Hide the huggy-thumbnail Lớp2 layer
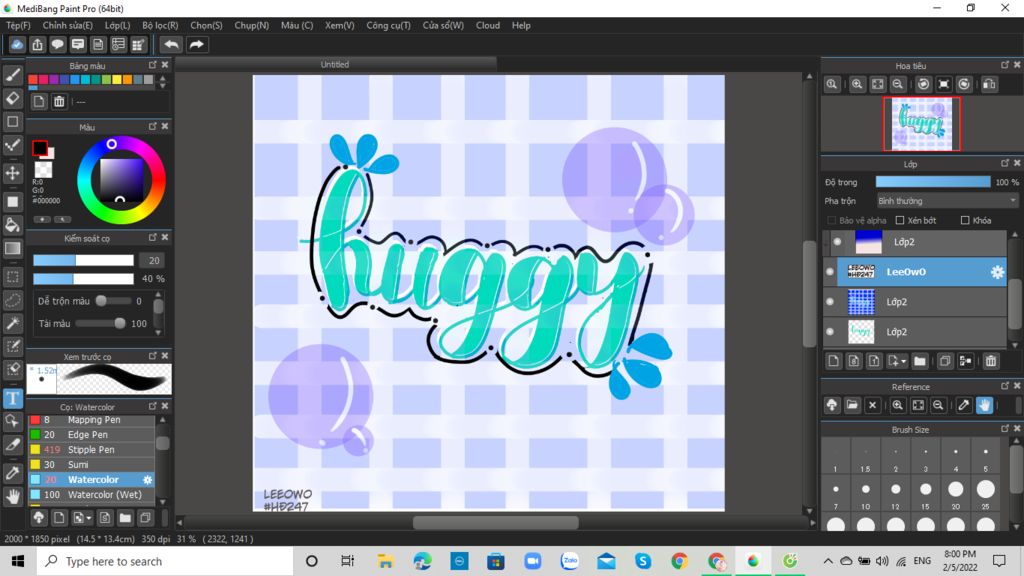This screenshot has height=576, width=1024. (830, 332)
